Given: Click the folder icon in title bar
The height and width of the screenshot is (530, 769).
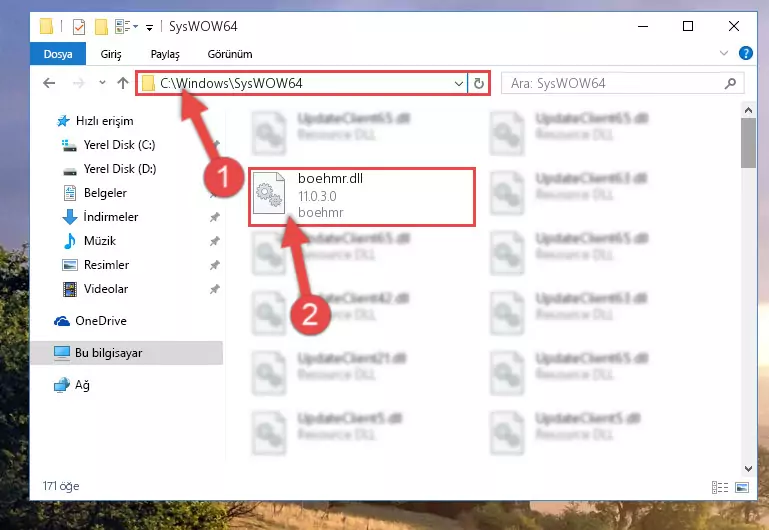Looking at the screenshot, I should [46, 26].
